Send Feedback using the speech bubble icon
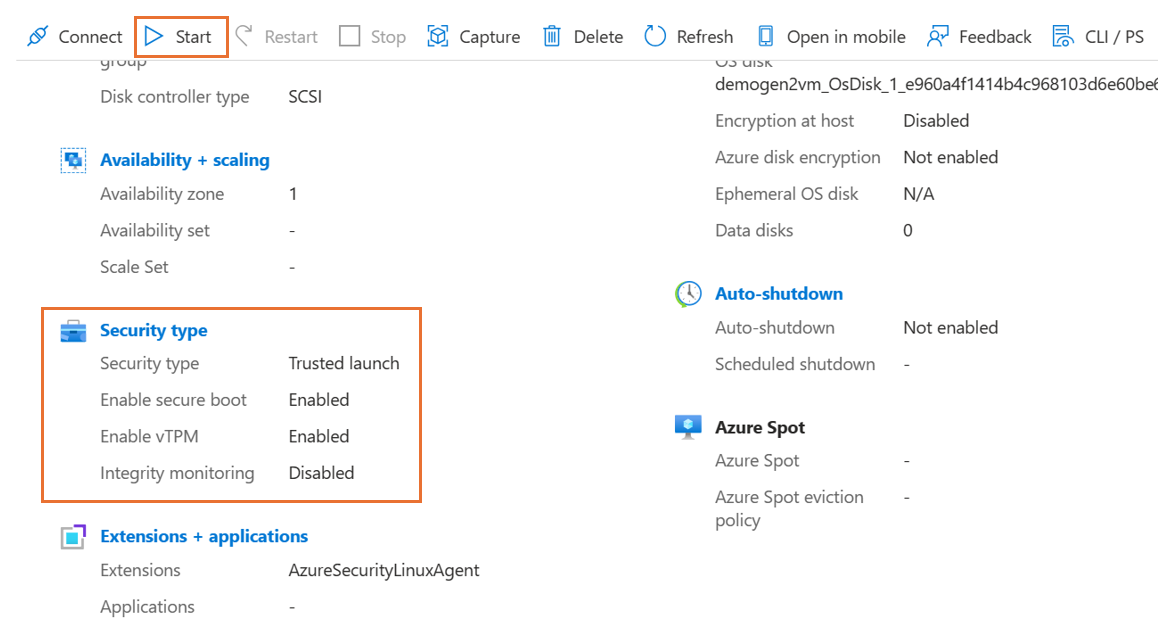The height and width of the screenshot is (640, 1168). [936, 36]
